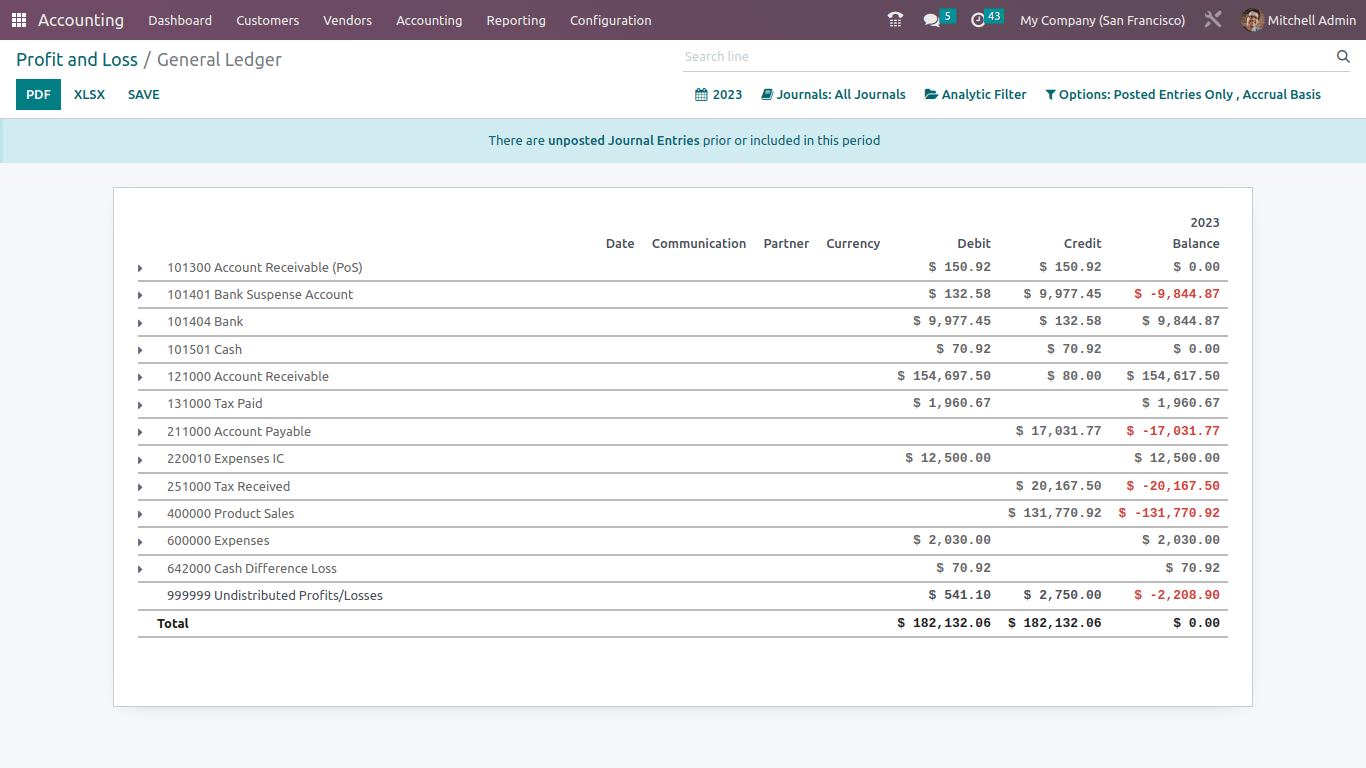Open the apps grid menu icon
Viewport: 1366px width, 768px height.
pyautogui.click(x=19, y=20)
